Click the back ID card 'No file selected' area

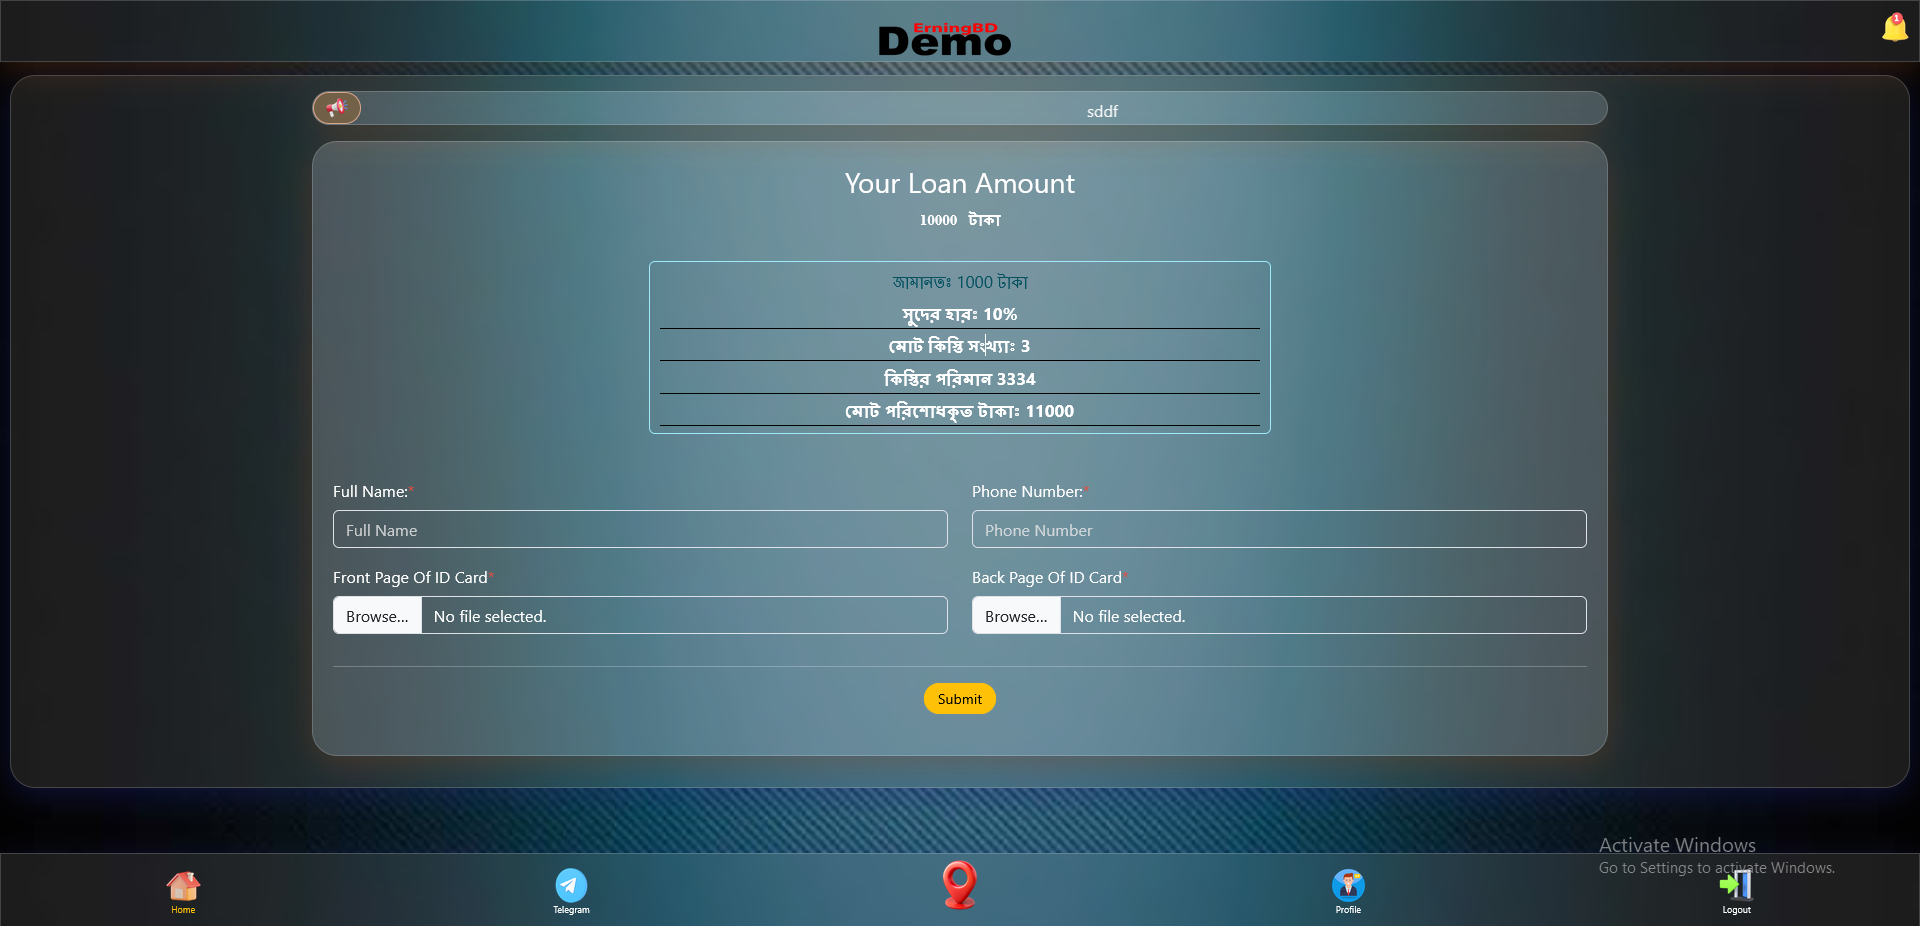click(x=1322, y=616)
